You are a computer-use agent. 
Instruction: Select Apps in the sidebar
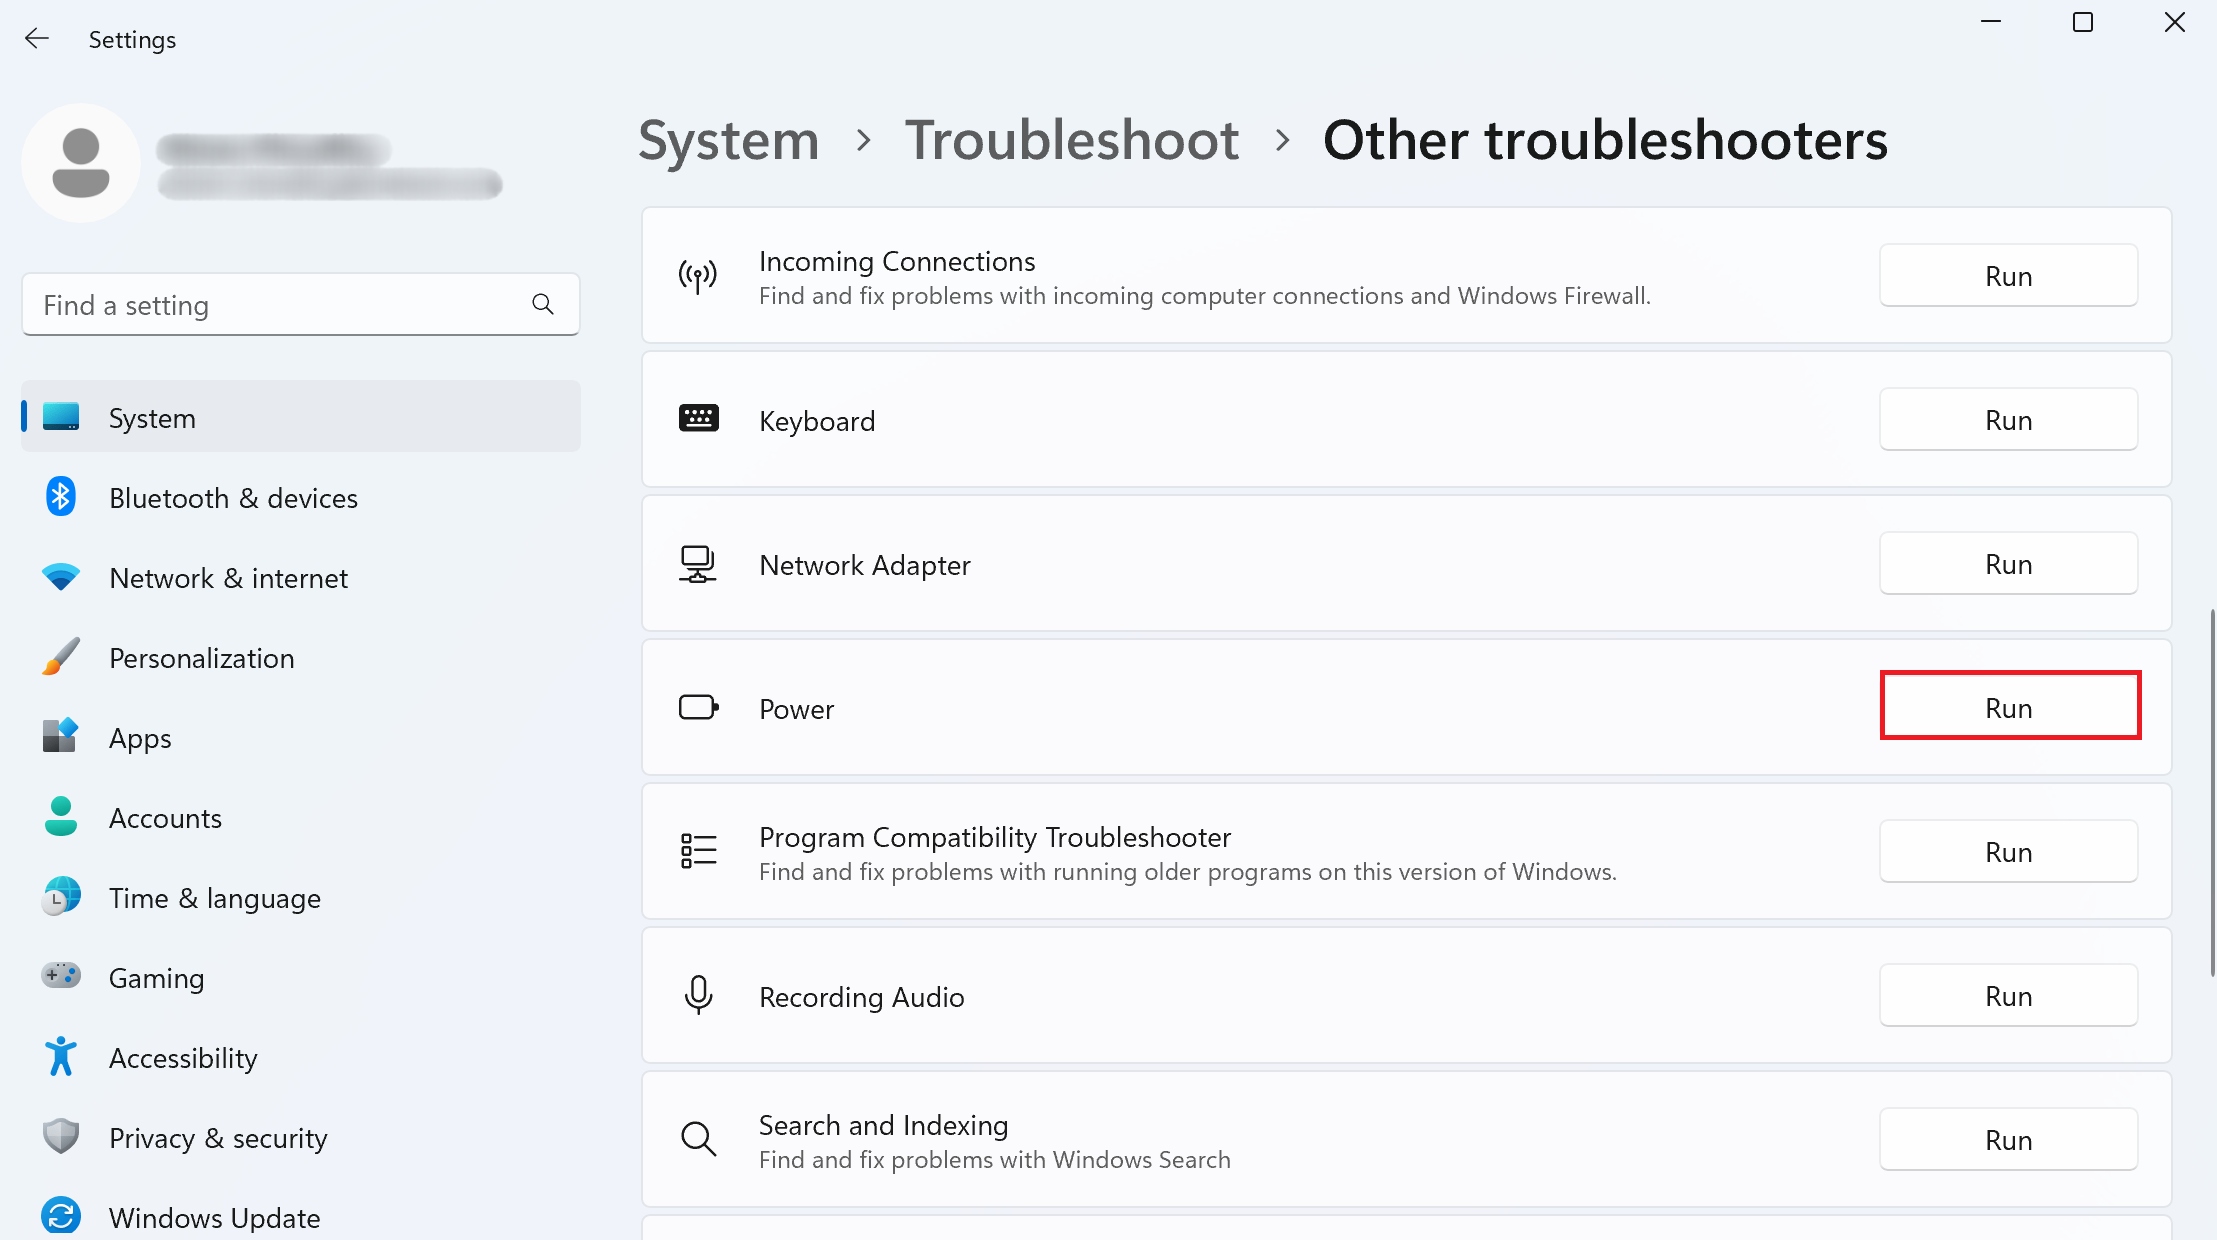(140, 738)
